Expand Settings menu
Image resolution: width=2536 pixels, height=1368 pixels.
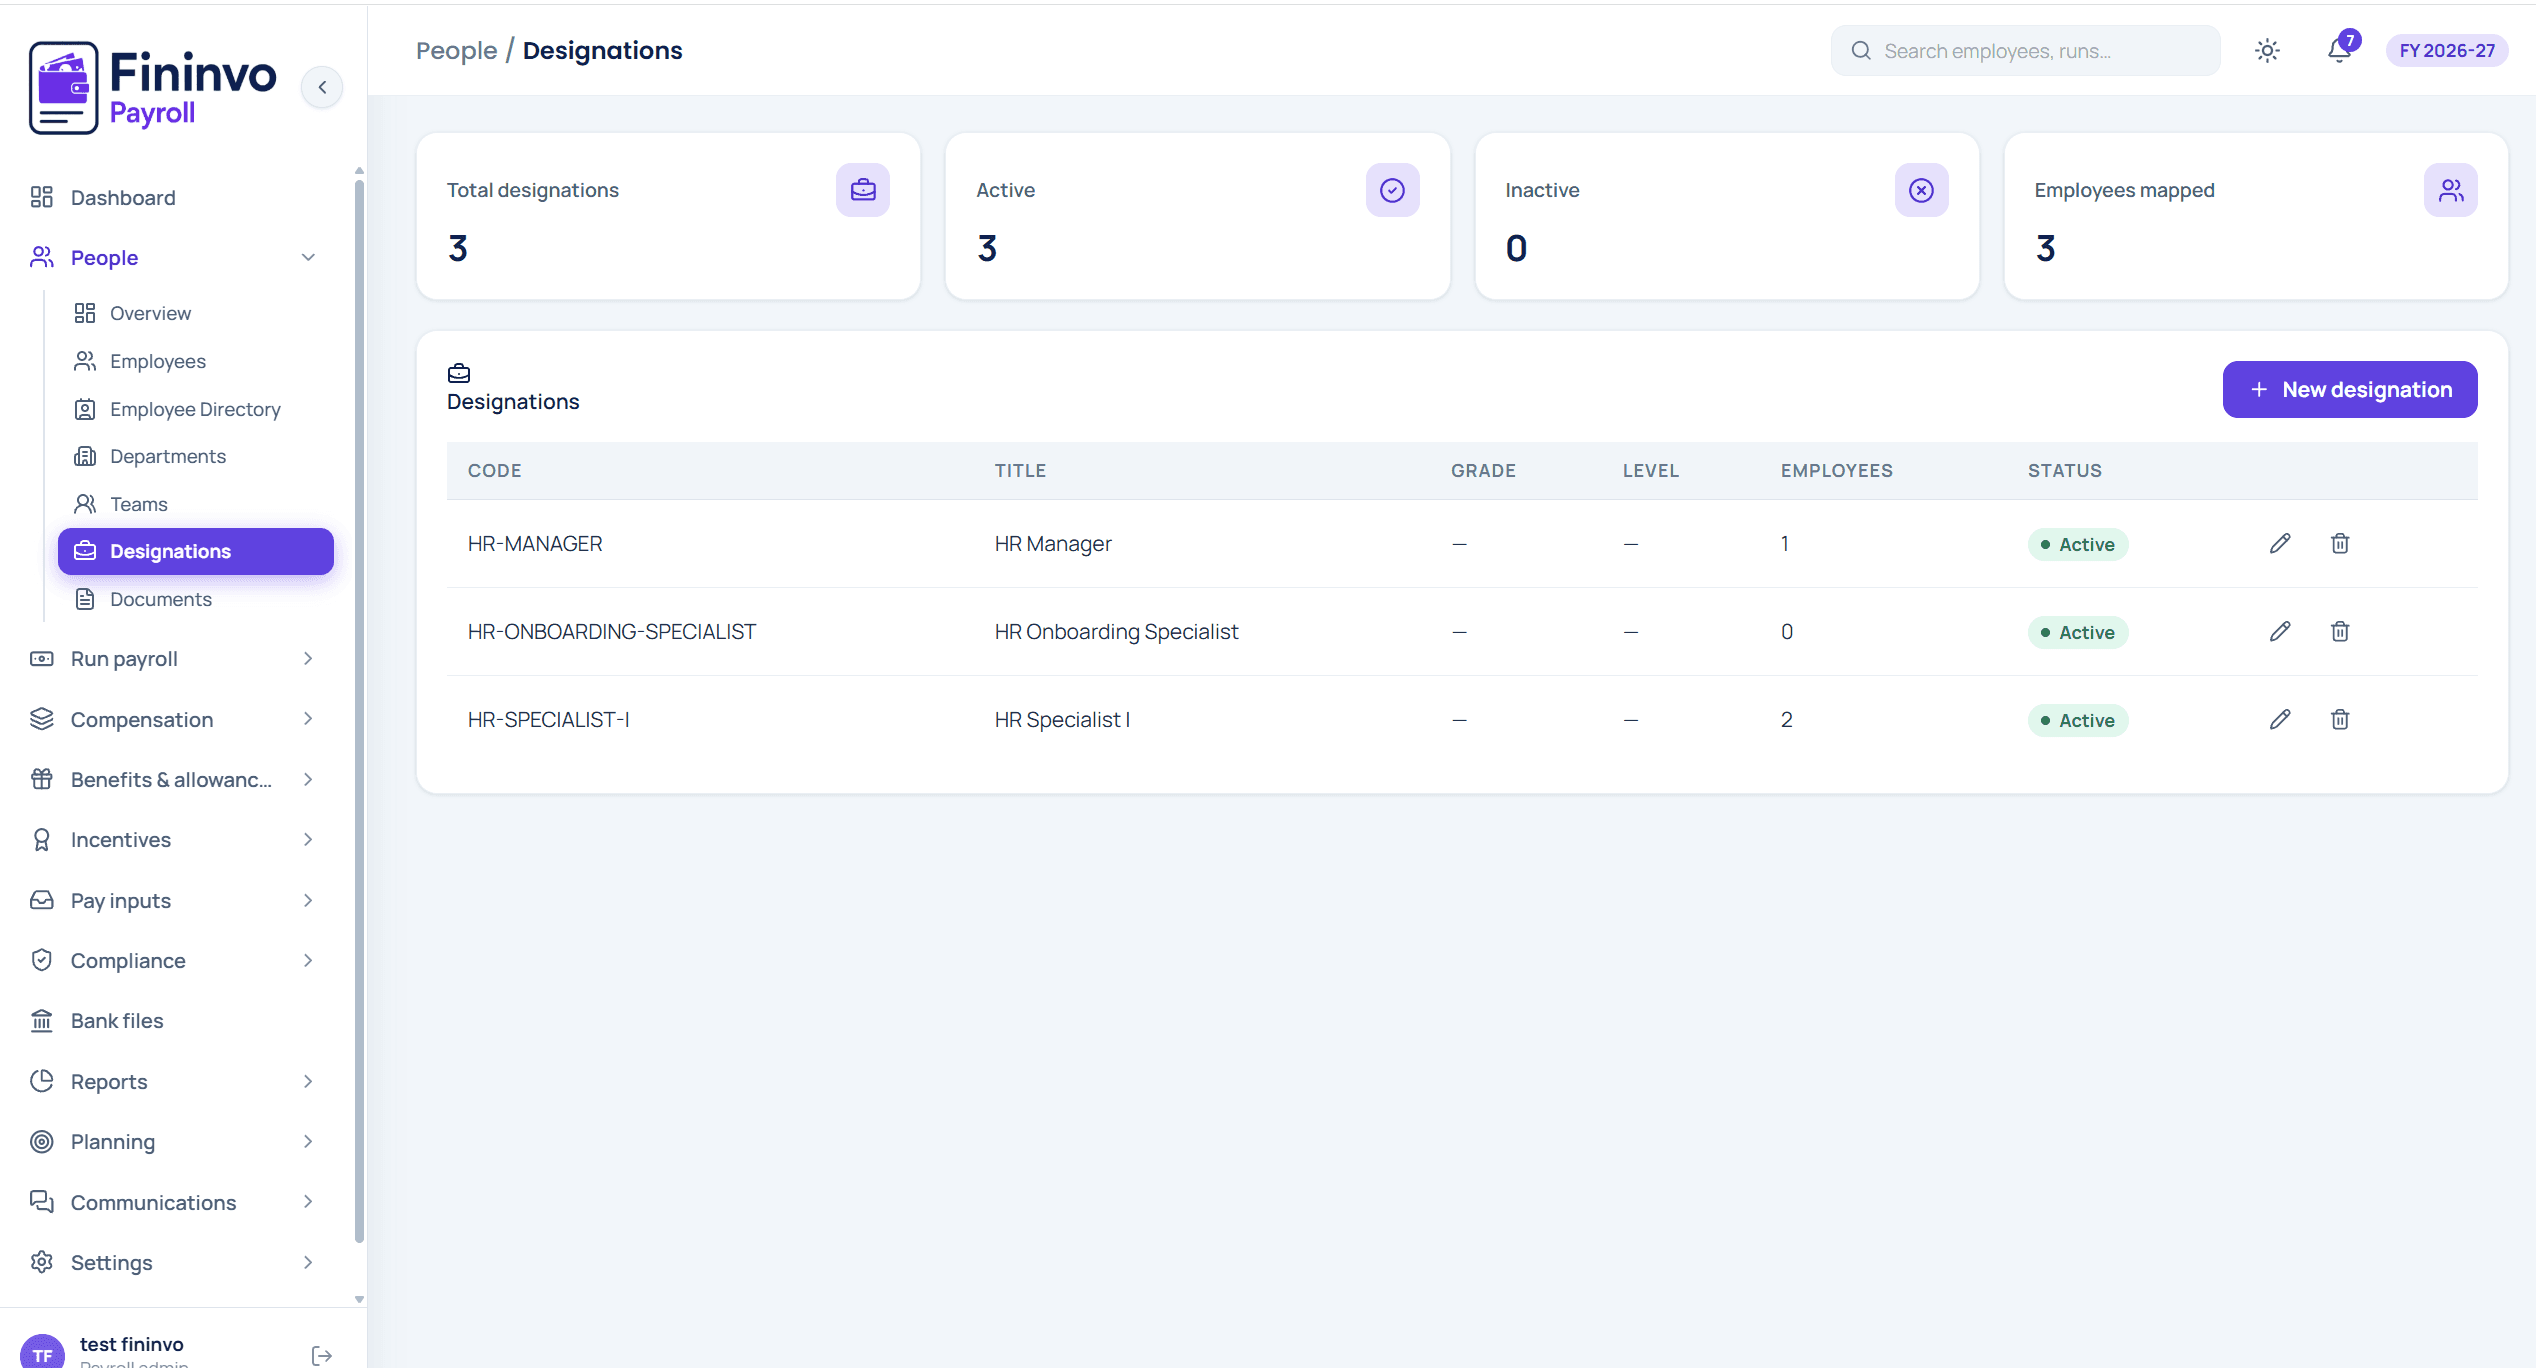tap(180, 1262)
